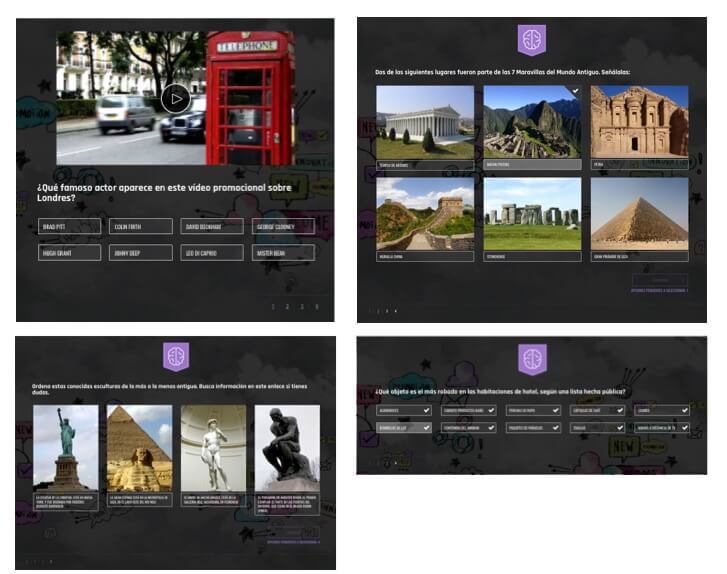This screenshot has height=574, width=727.
Task: Click the Stonehenge caption label
Action: click(x=532, y=256)
